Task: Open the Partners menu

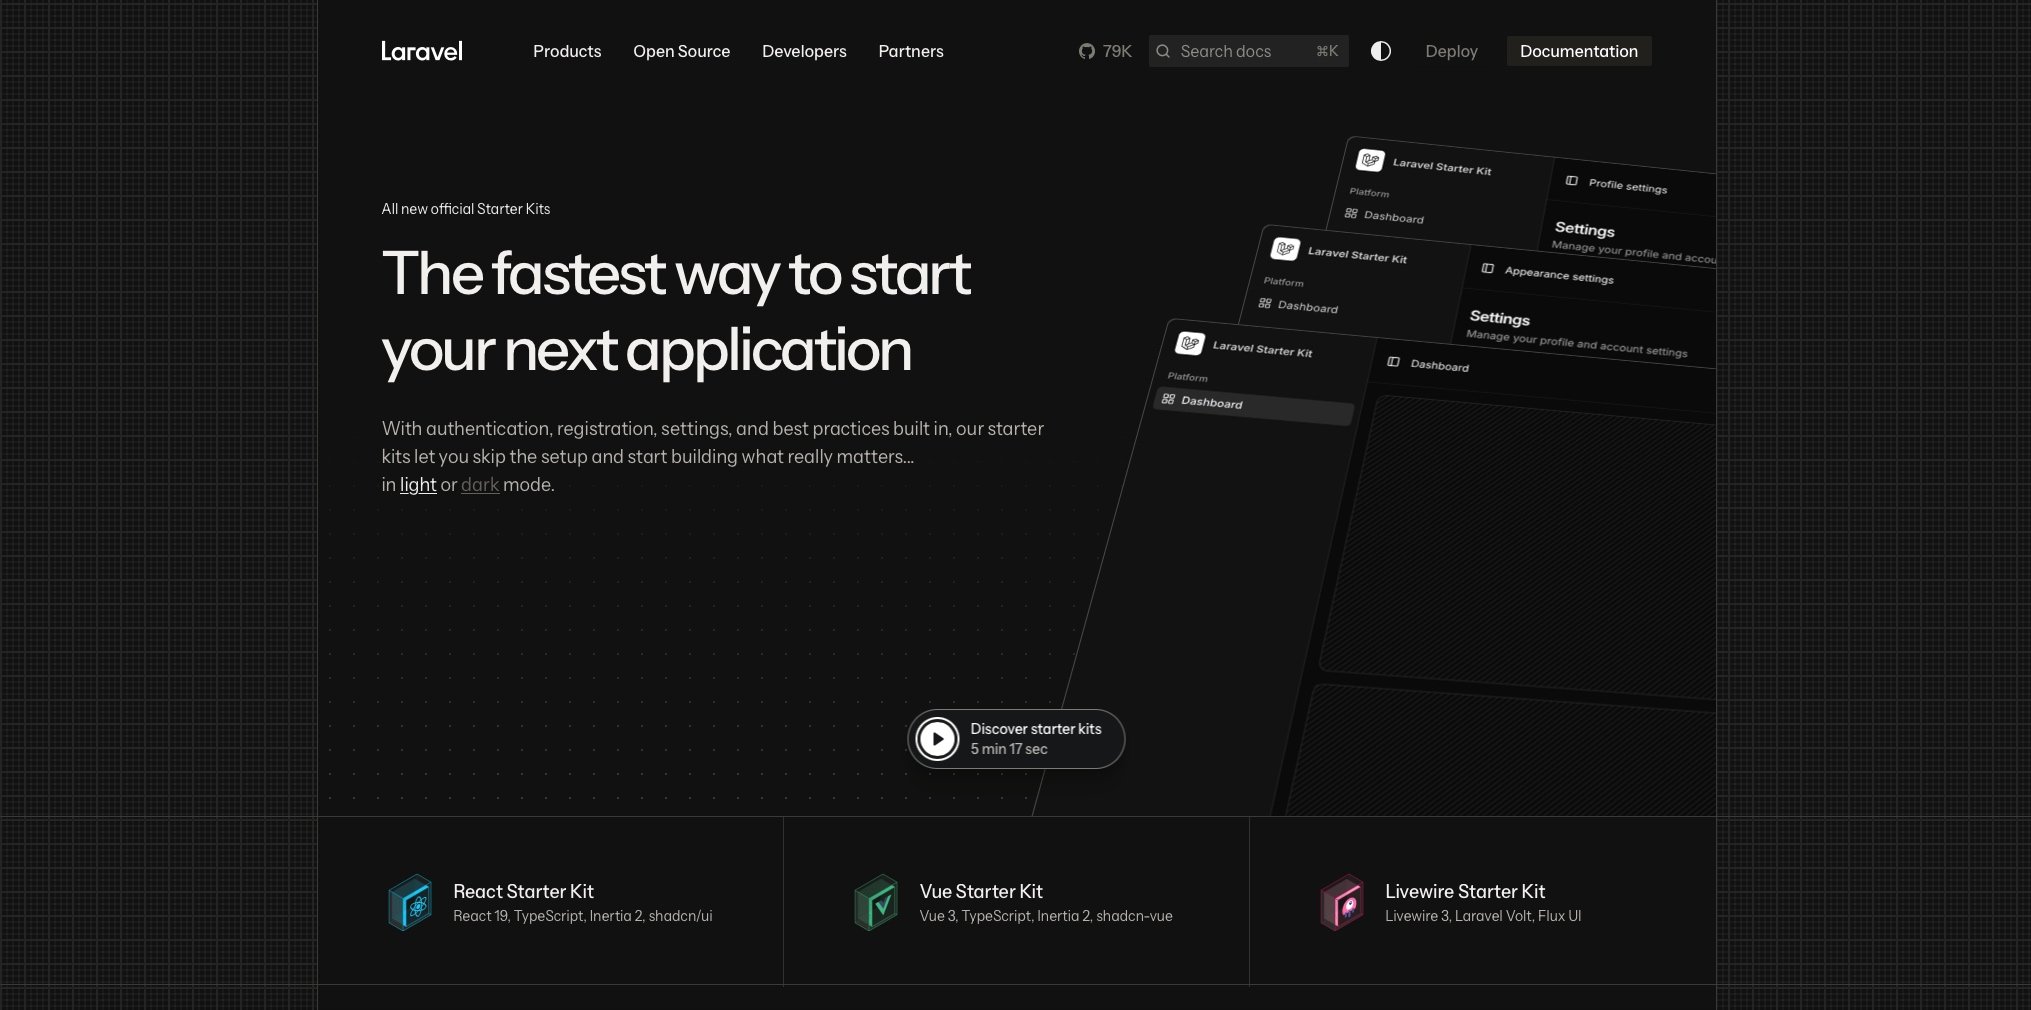Action: coord(911,51)
